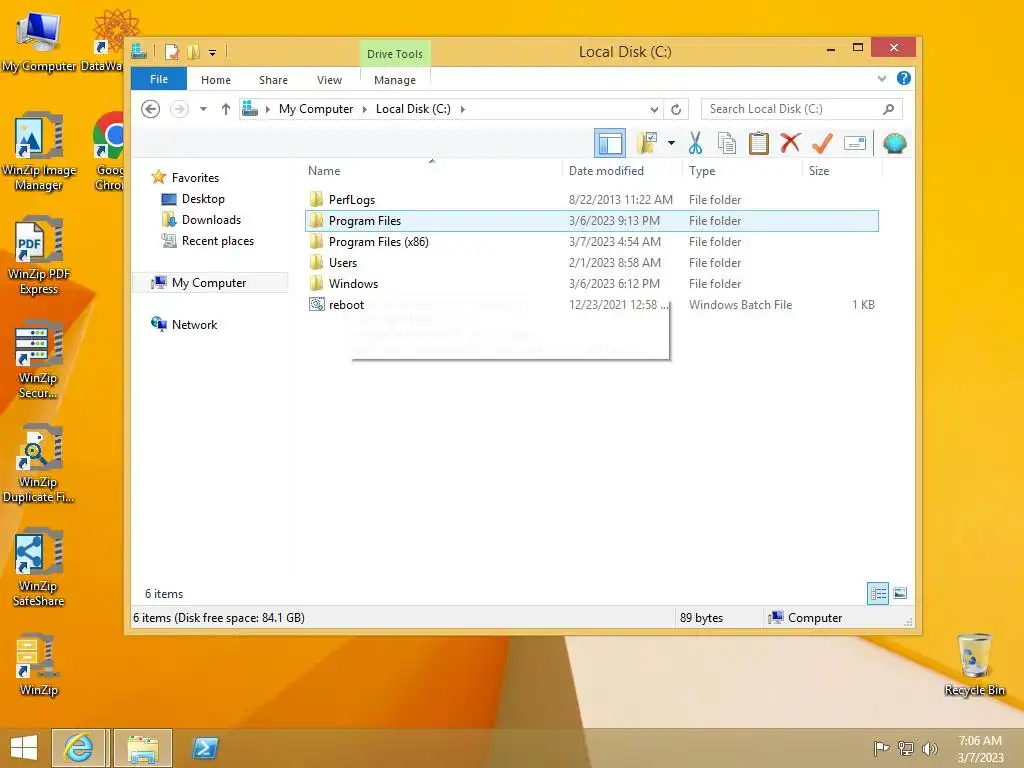Viewport: 1024px width, 768px height.
Task: Open the folder options toolbar icon
Action: click(x=647, y=143)
